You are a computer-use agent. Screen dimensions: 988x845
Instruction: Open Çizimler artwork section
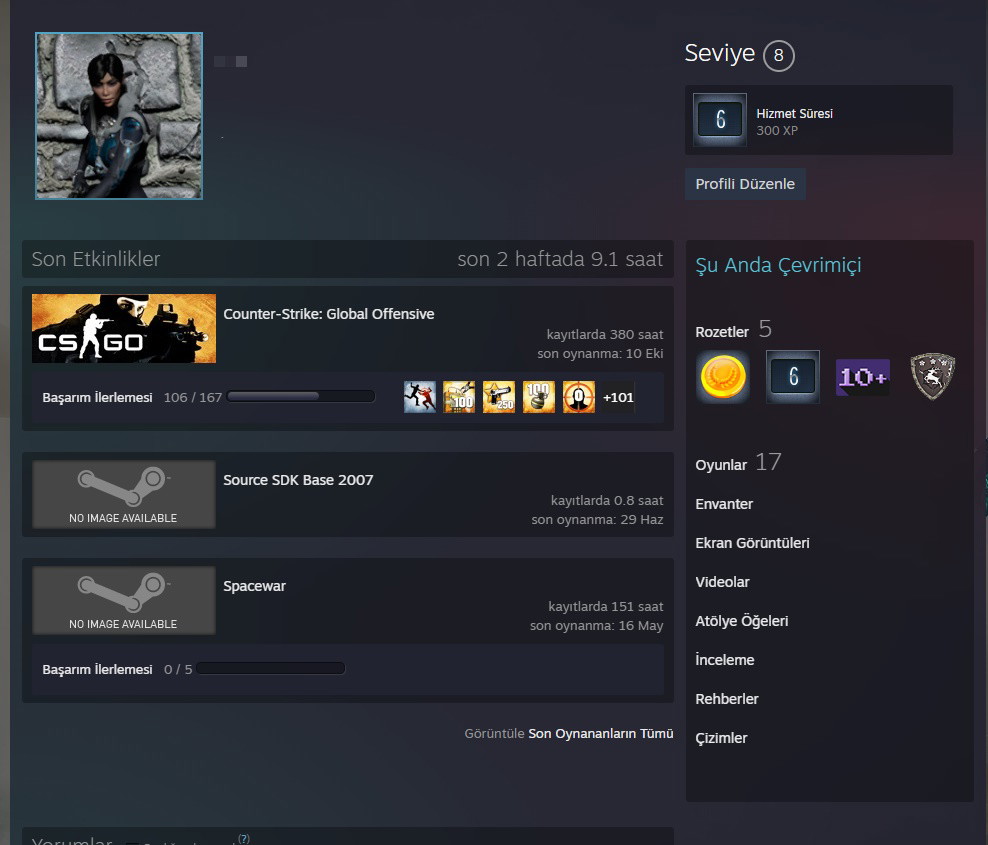click(x=721, y=738)
